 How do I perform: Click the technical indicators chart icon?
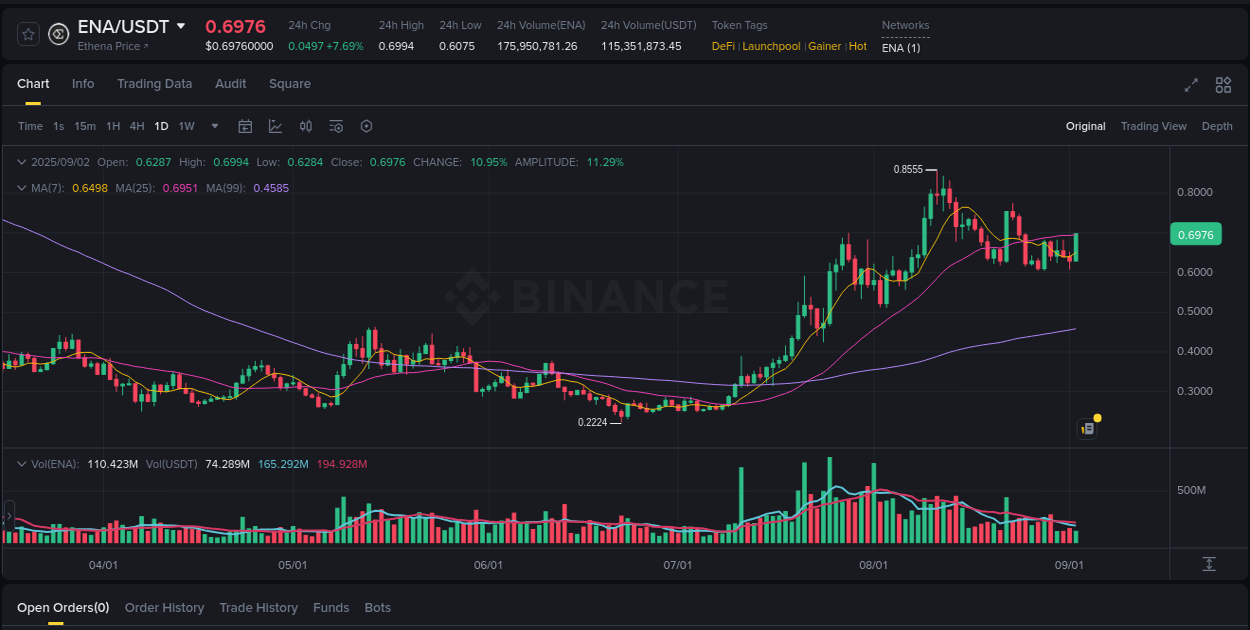point(275,126)
